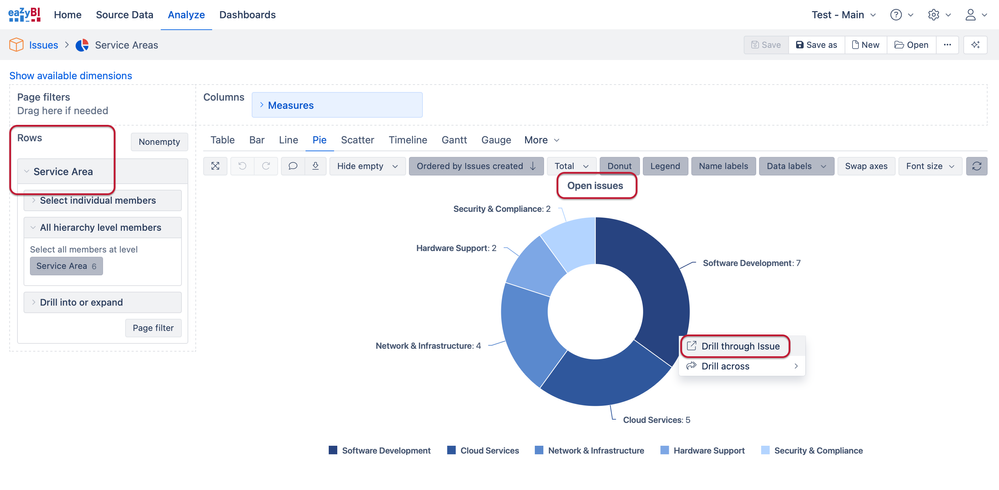Click the redo arrow icon

266,166
